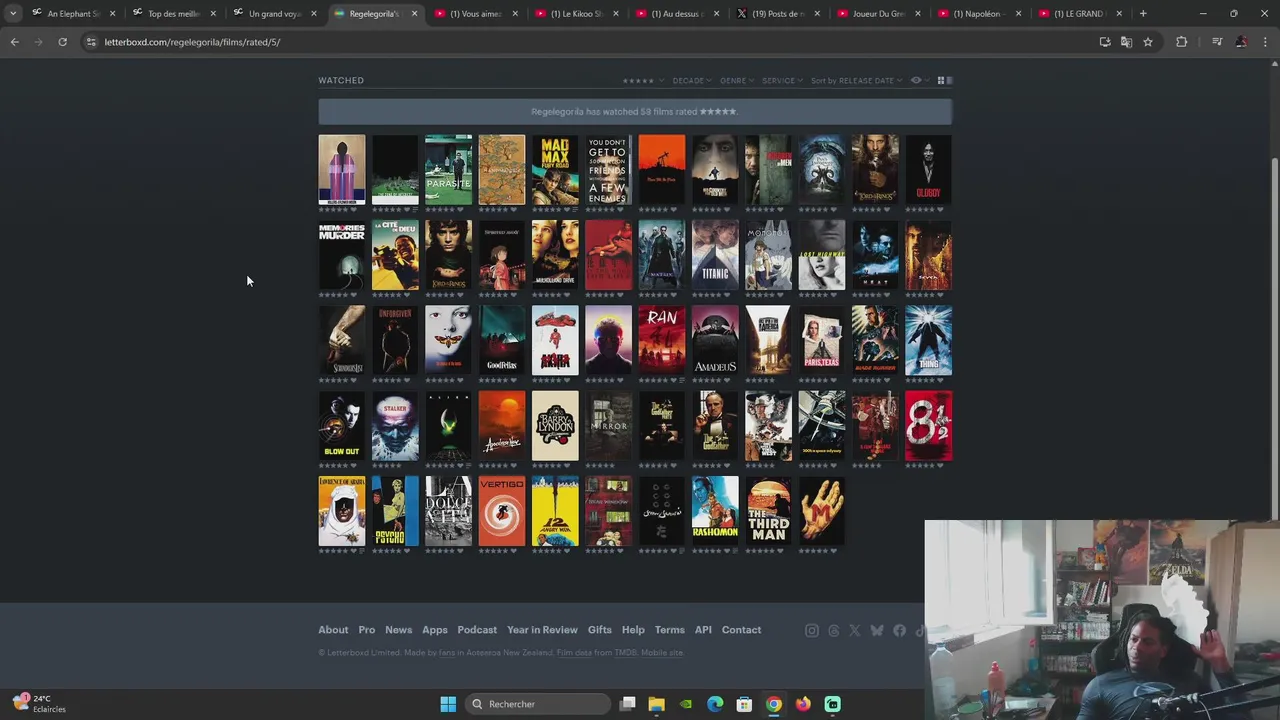Open the Windows Start button
1280x720 pixels.
tap(448, 704)
